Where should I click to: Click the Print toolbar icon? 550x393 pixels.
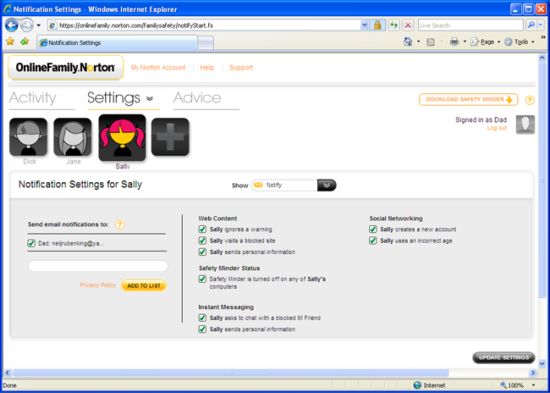click(x=454, y=42)
